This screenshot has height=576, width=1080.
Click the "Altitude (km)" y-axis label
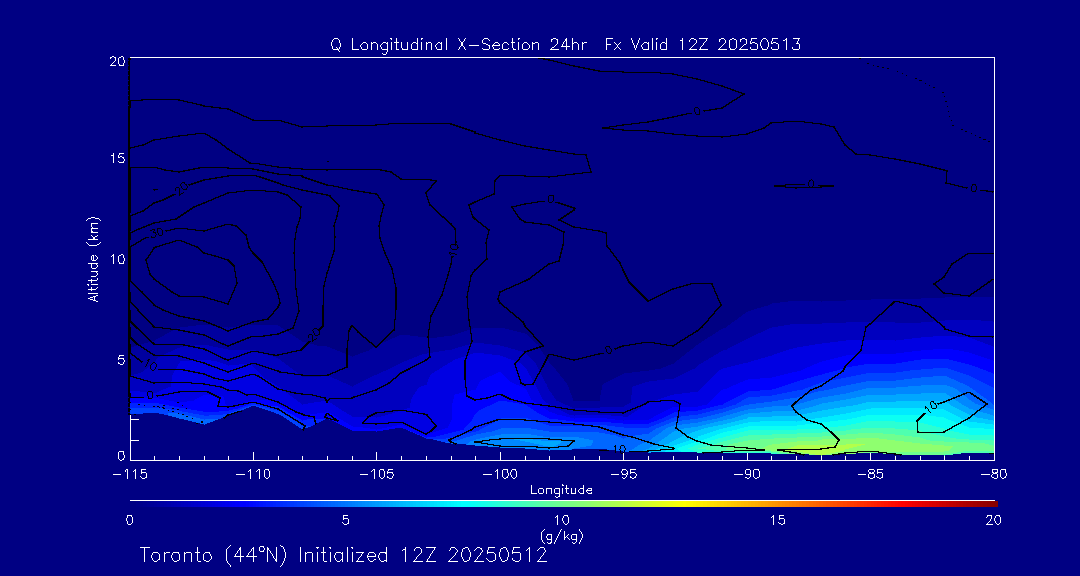(x=93, y=258)
